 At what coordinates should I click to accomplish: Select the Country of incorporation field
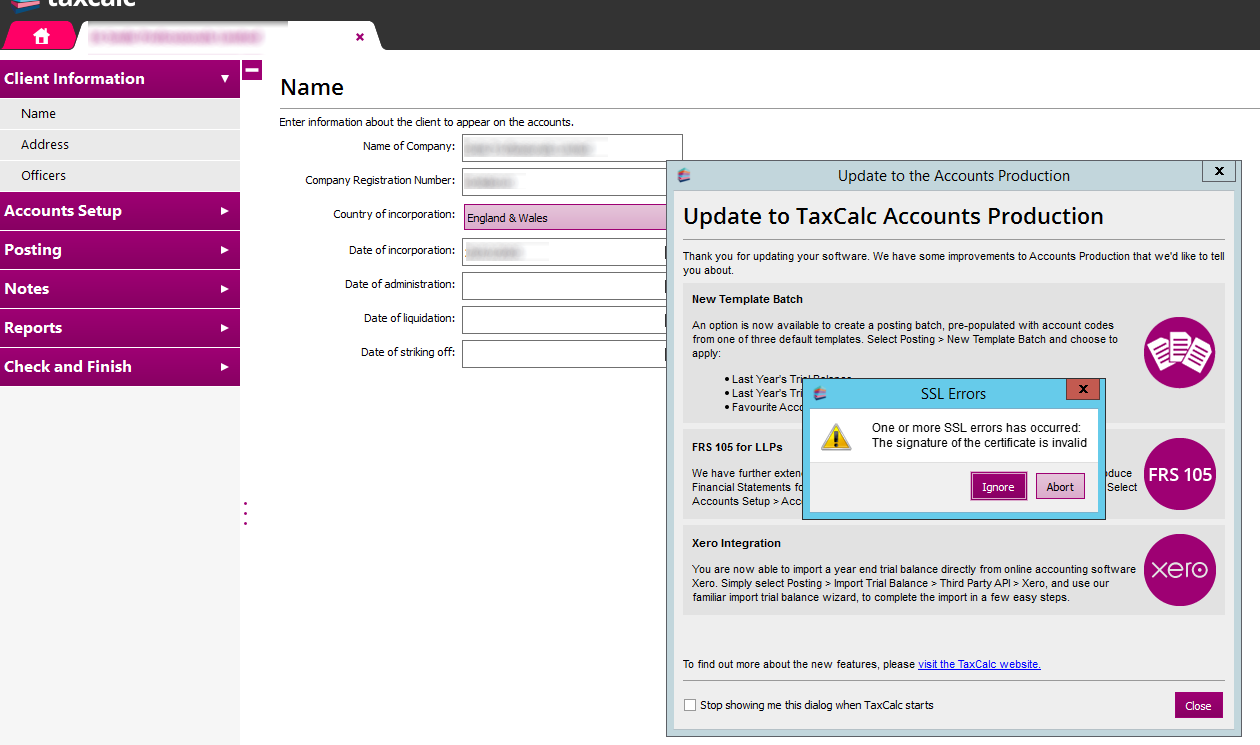564,215
